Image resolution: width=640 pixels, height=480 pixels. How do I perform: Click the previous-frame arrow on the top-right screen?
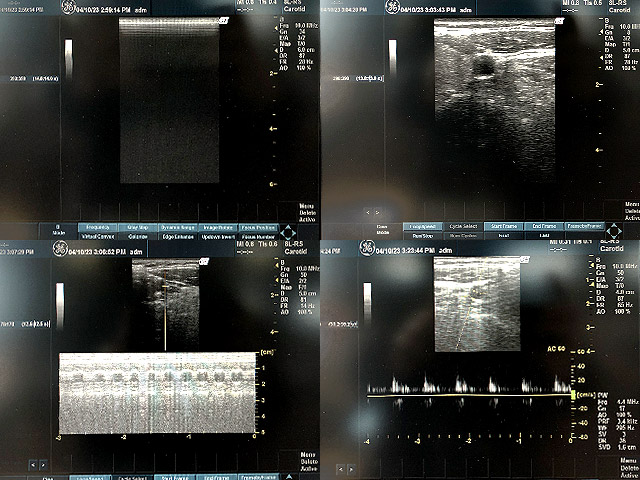368,213
